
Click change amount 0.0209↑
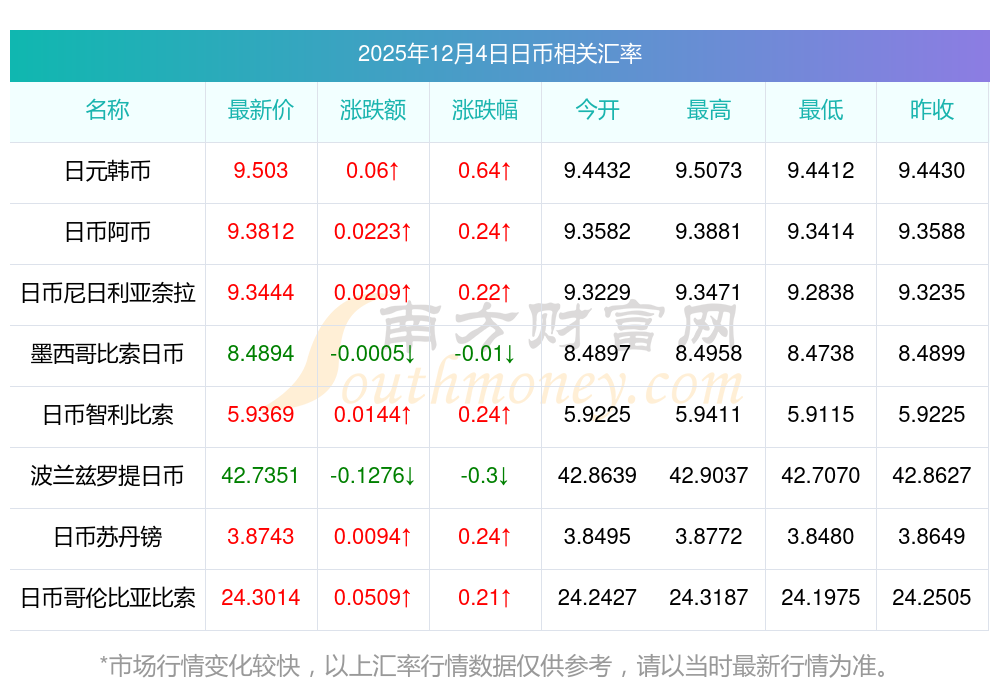point(373,293)
